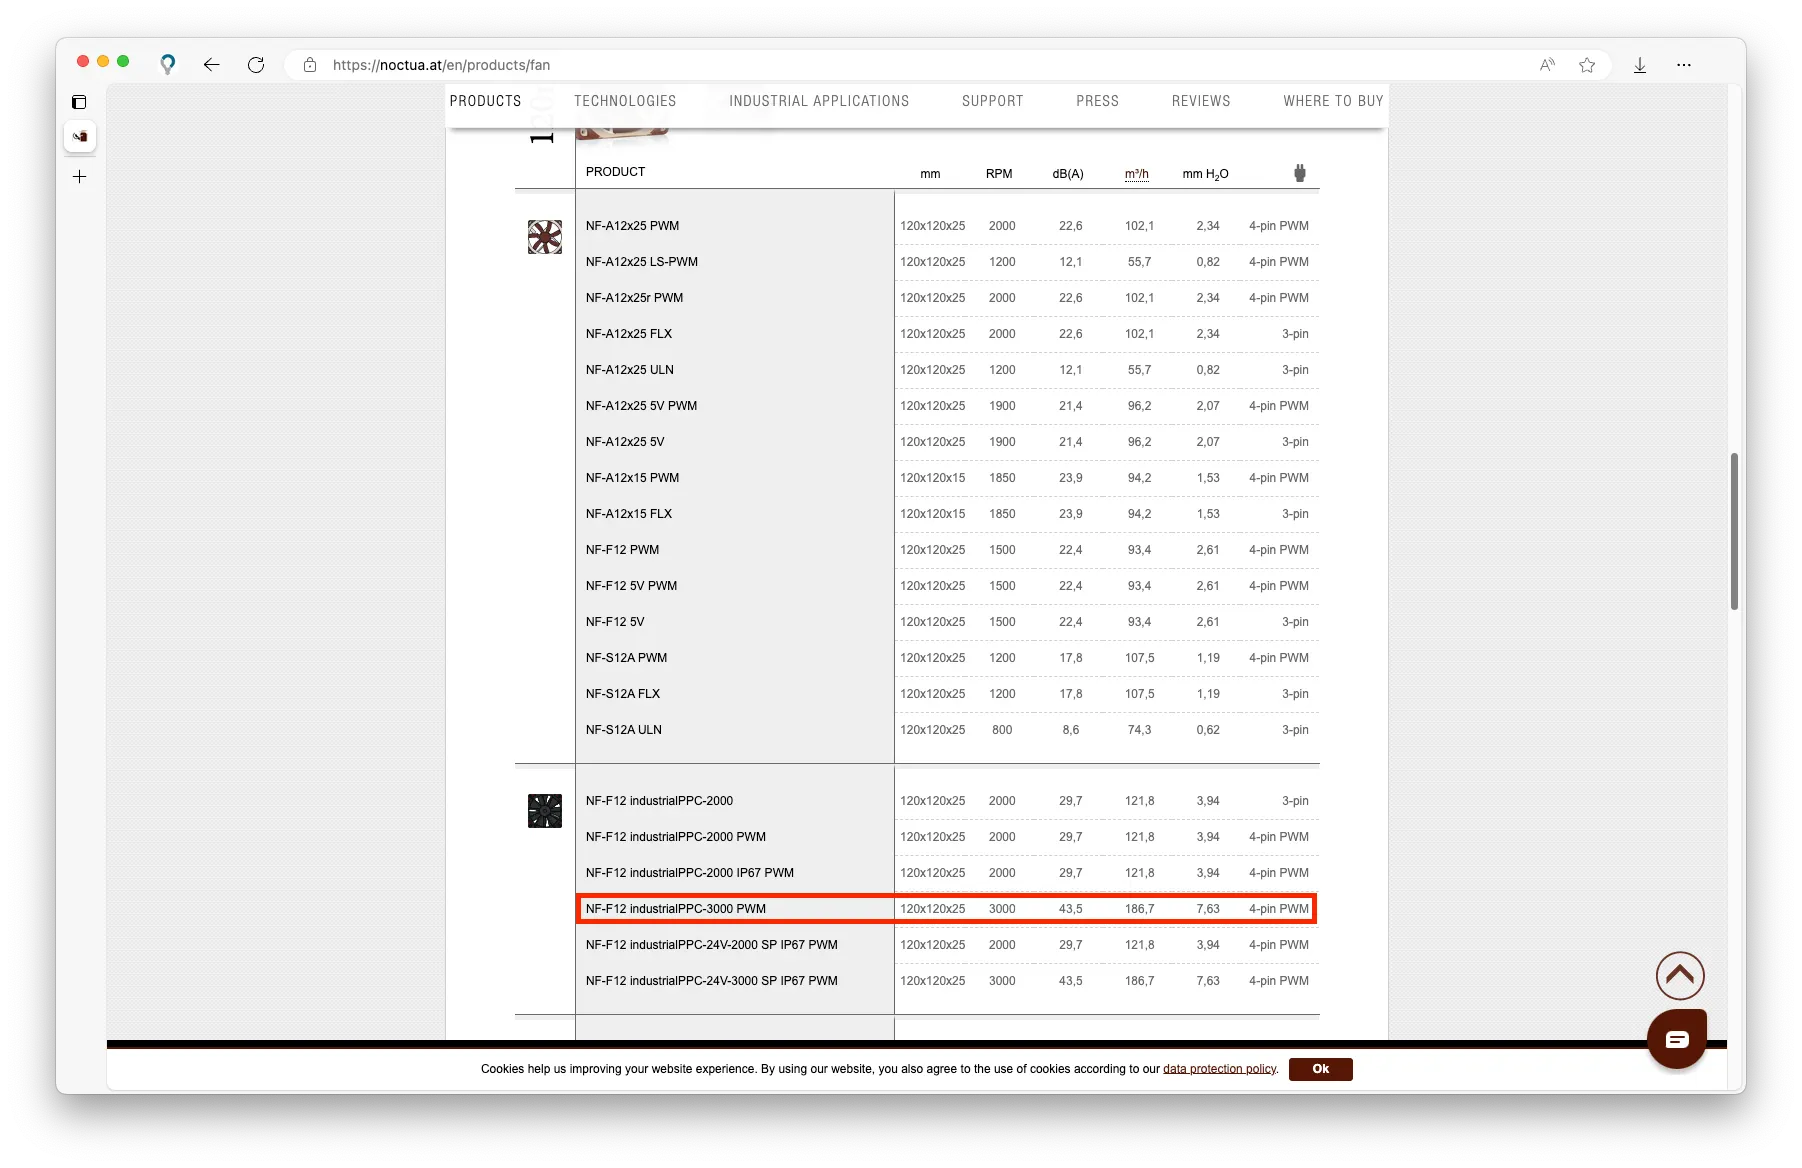The width and height of the screenshot is (1802, 1168).
Task: Click the RPM column header
Action: [999, 174]
